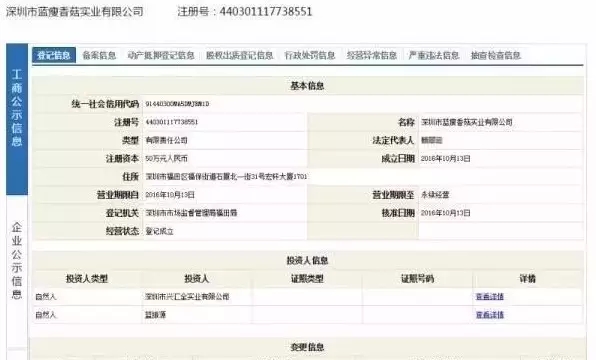Click the 成立日期 value 2016年10月13日
The width and height of the screenshot is (596, 360).
pyautogui.click(x=445, y=159)
